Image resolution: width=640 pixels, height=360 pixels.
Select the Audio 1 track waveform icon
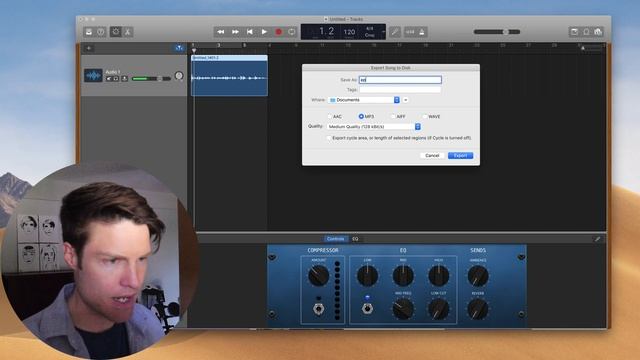point(93,76)
